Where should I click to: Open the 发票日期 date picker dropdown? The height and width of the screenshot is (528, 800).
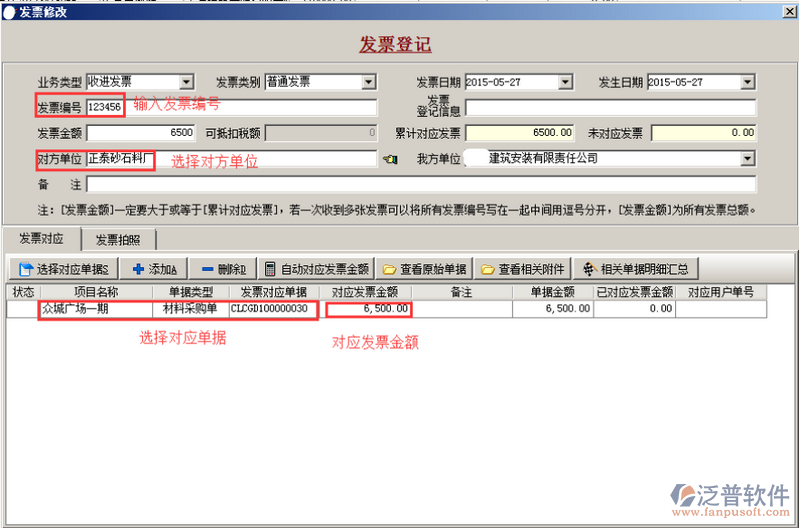[578, 82]
